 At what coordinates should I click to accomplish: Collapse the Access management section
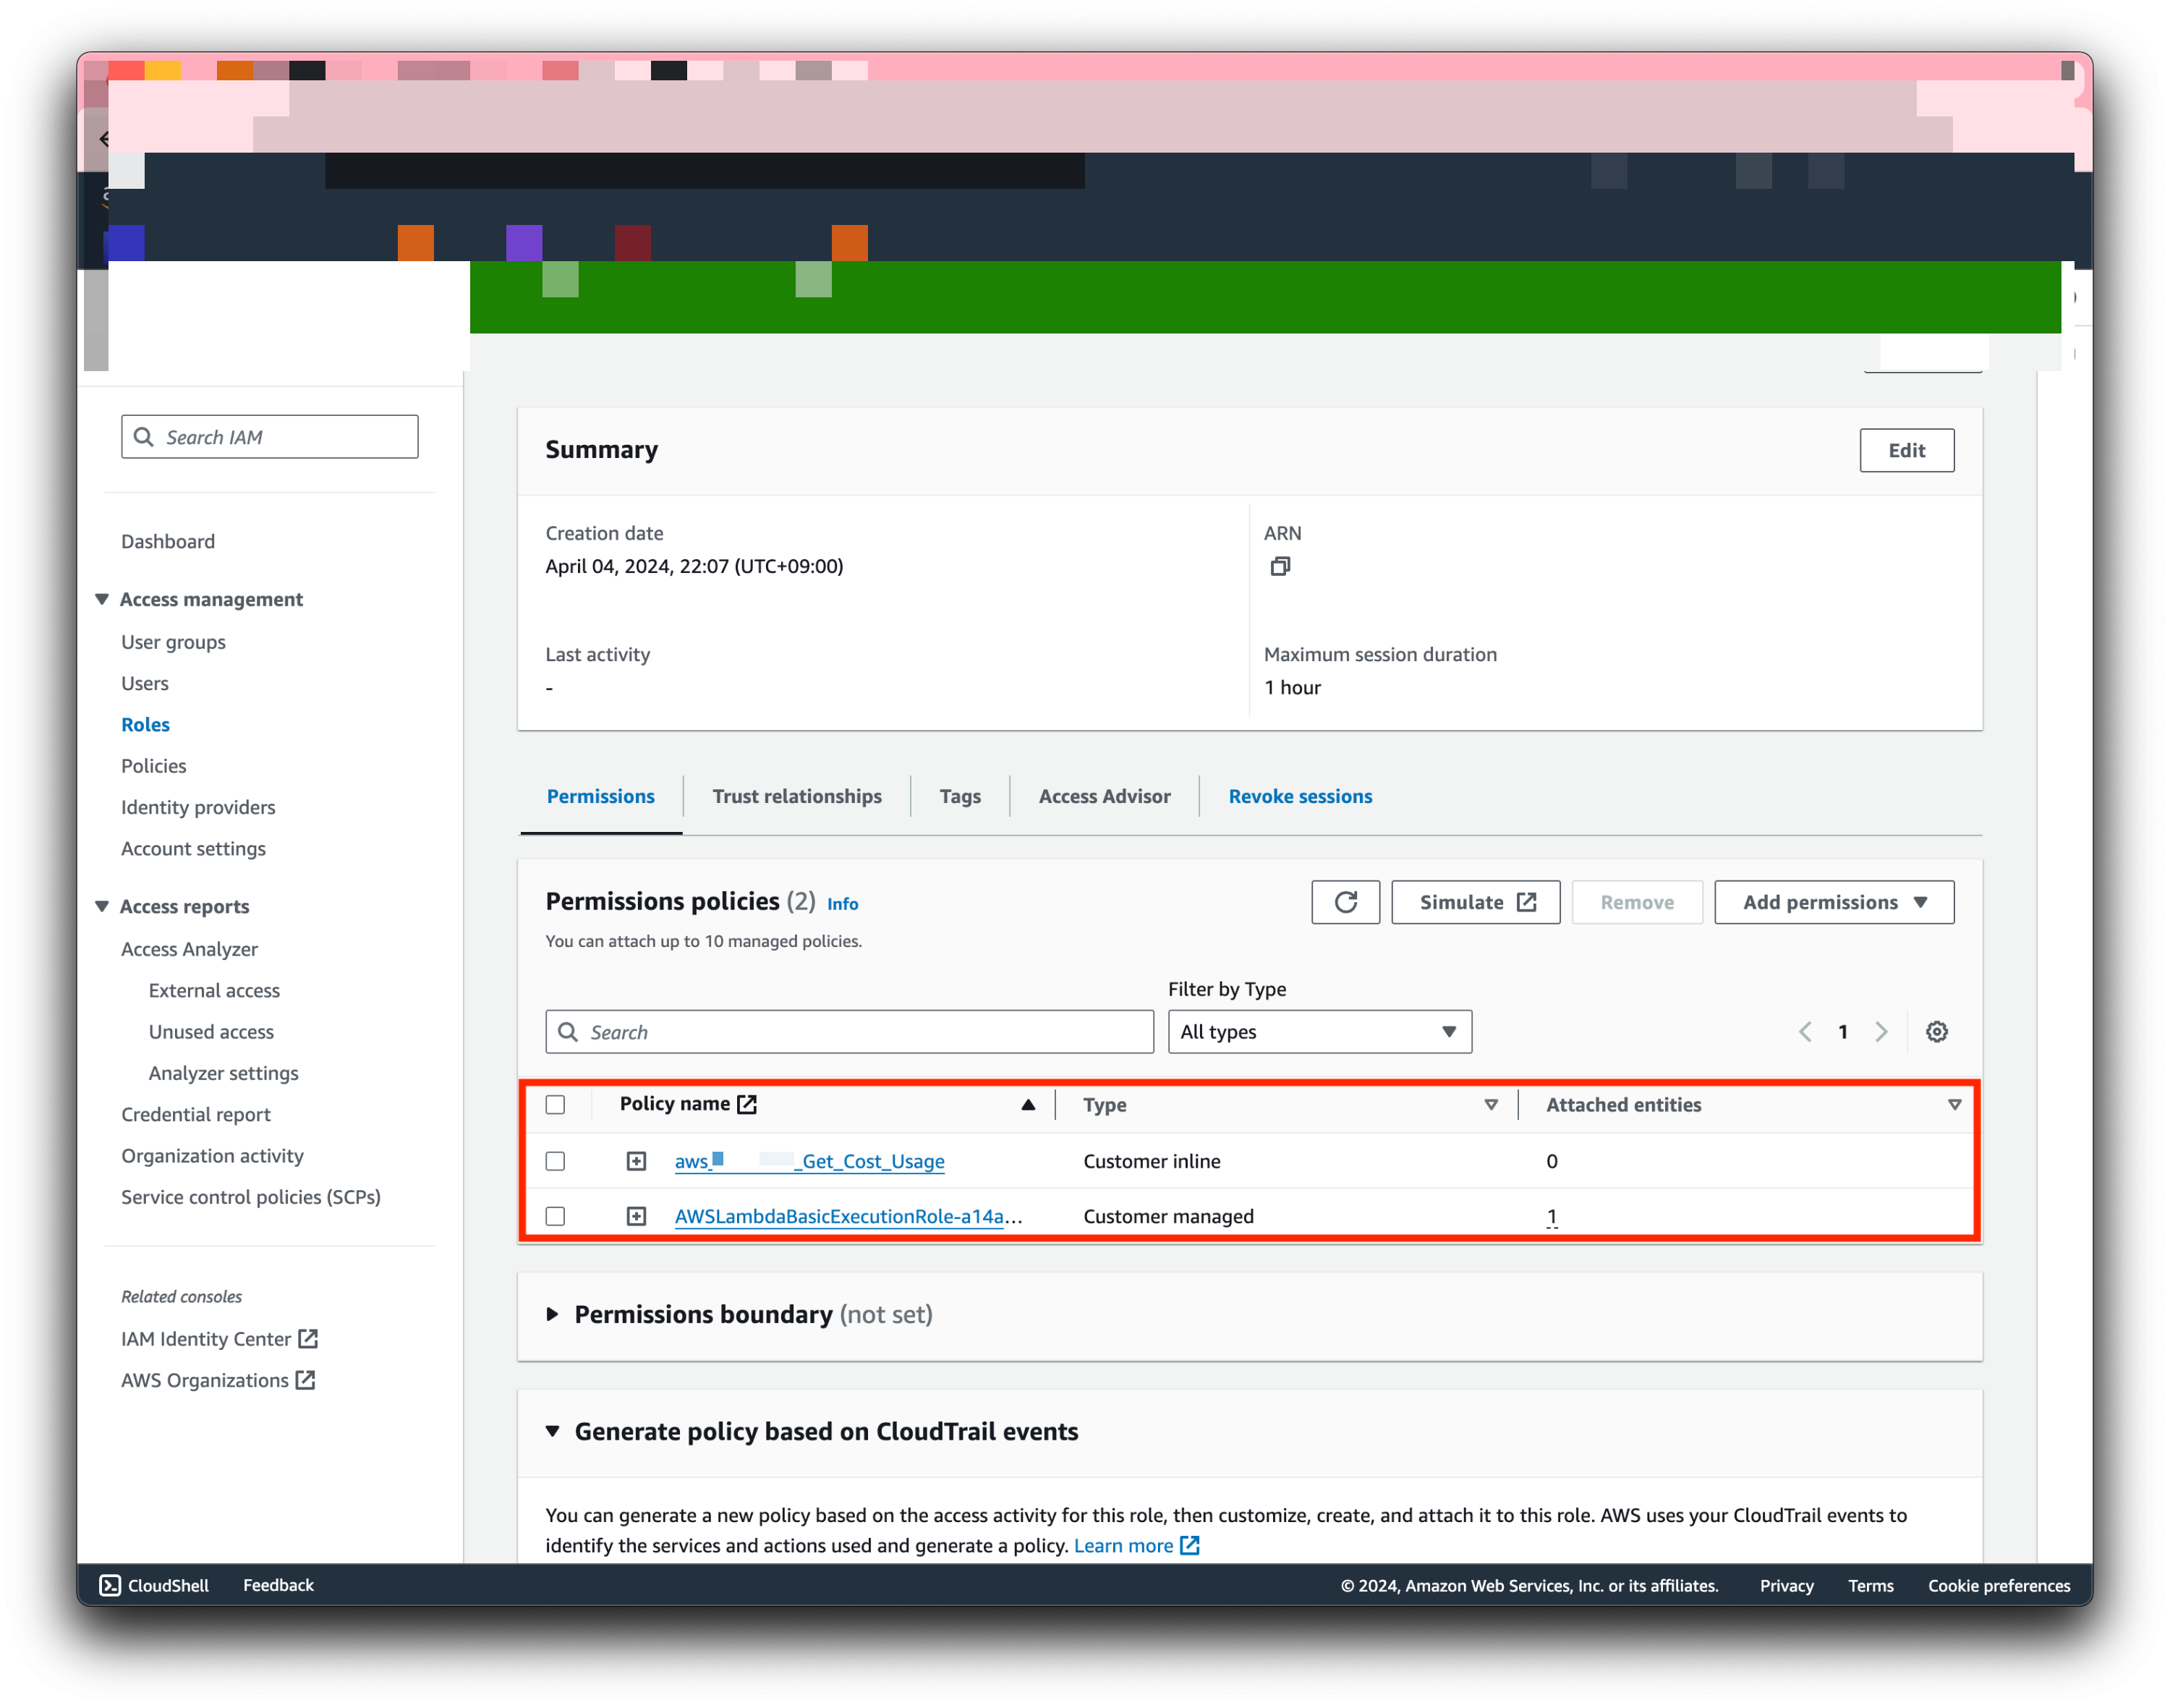102,598
